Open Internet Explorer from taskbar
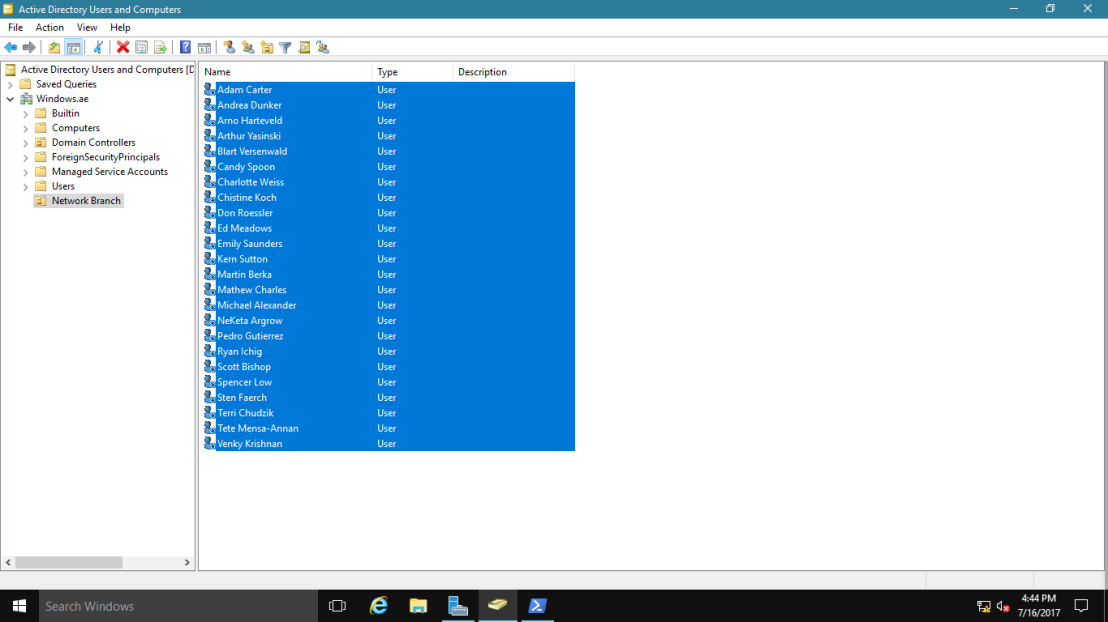The image size is (1108, 622). click(379, 606)
